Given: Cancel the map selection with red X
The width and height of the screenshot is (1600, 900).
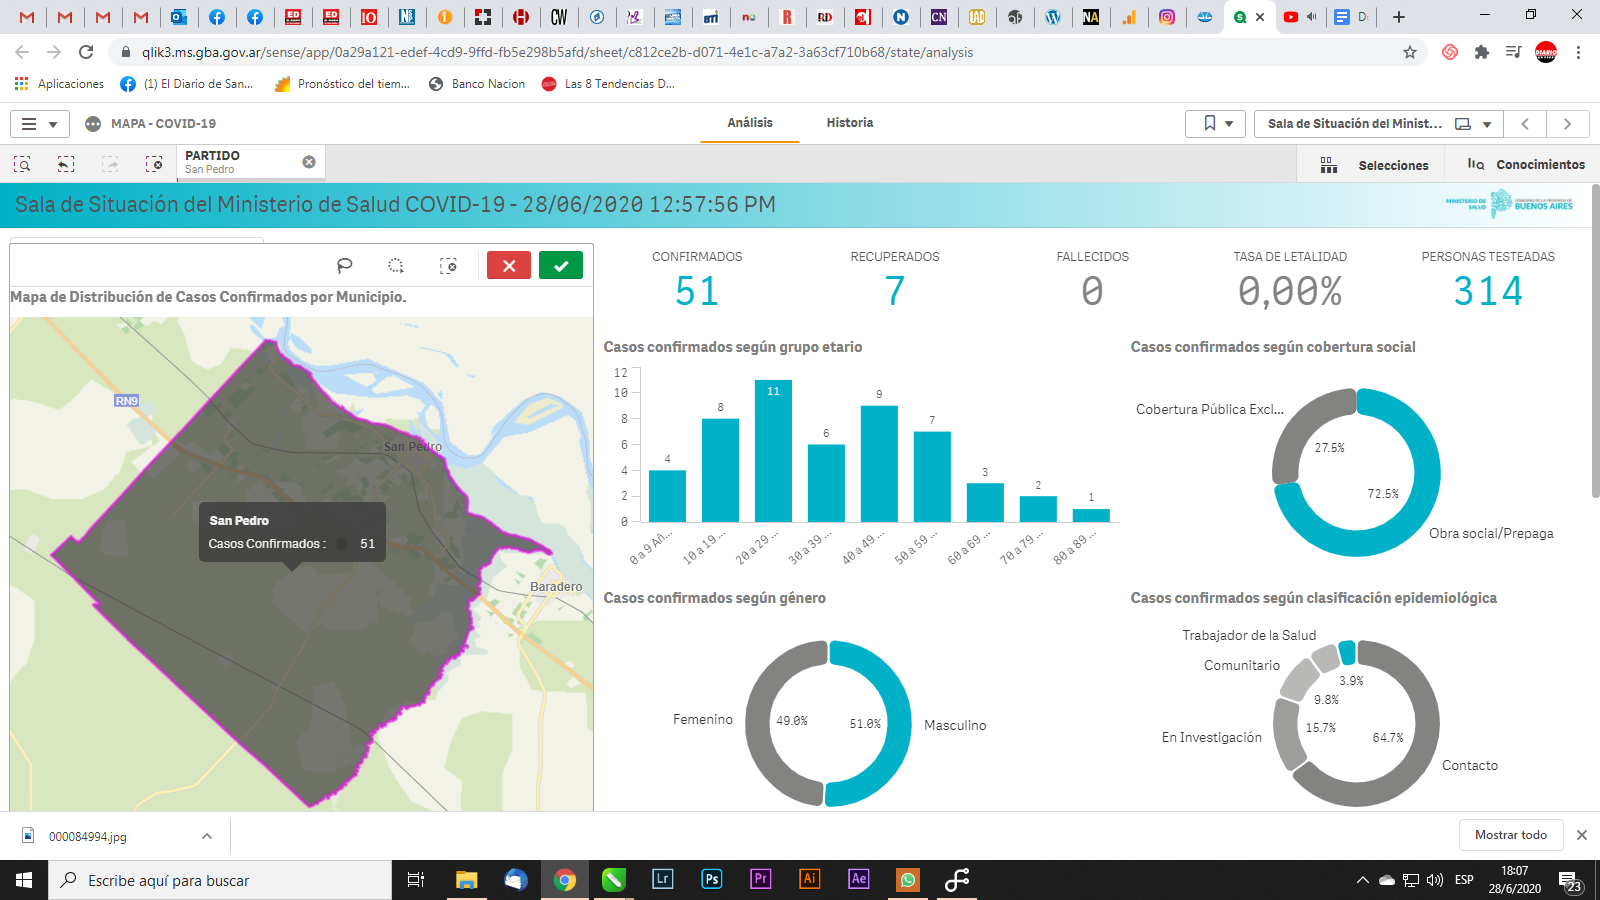Looking at the screenshot, I should (508, 265).
